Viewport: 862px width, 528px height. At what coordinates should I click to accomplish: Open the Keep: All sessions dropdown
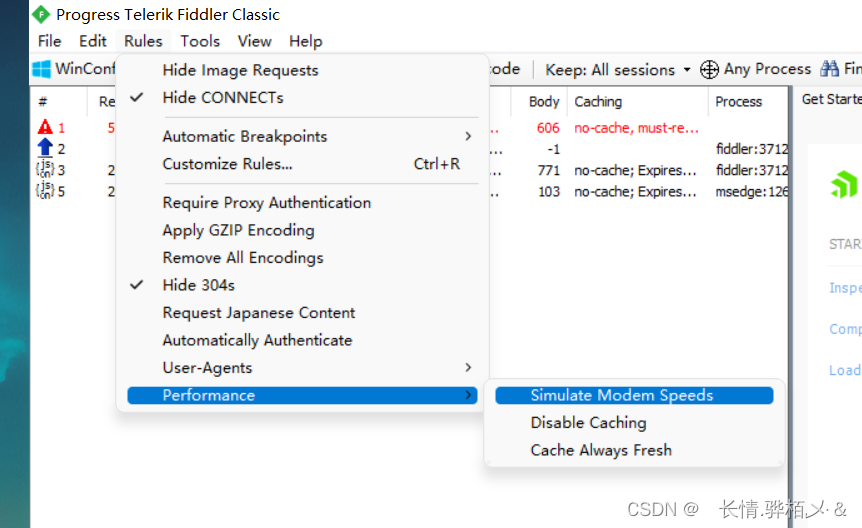(617, 70)
